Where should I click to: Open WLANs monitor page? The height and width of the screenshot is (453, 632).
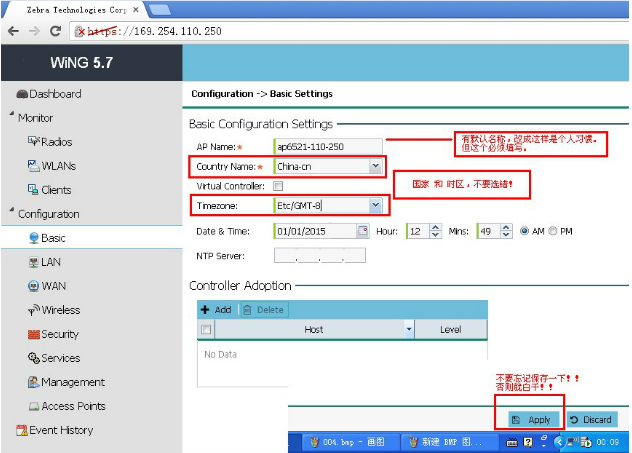click(x=52, y=166)
